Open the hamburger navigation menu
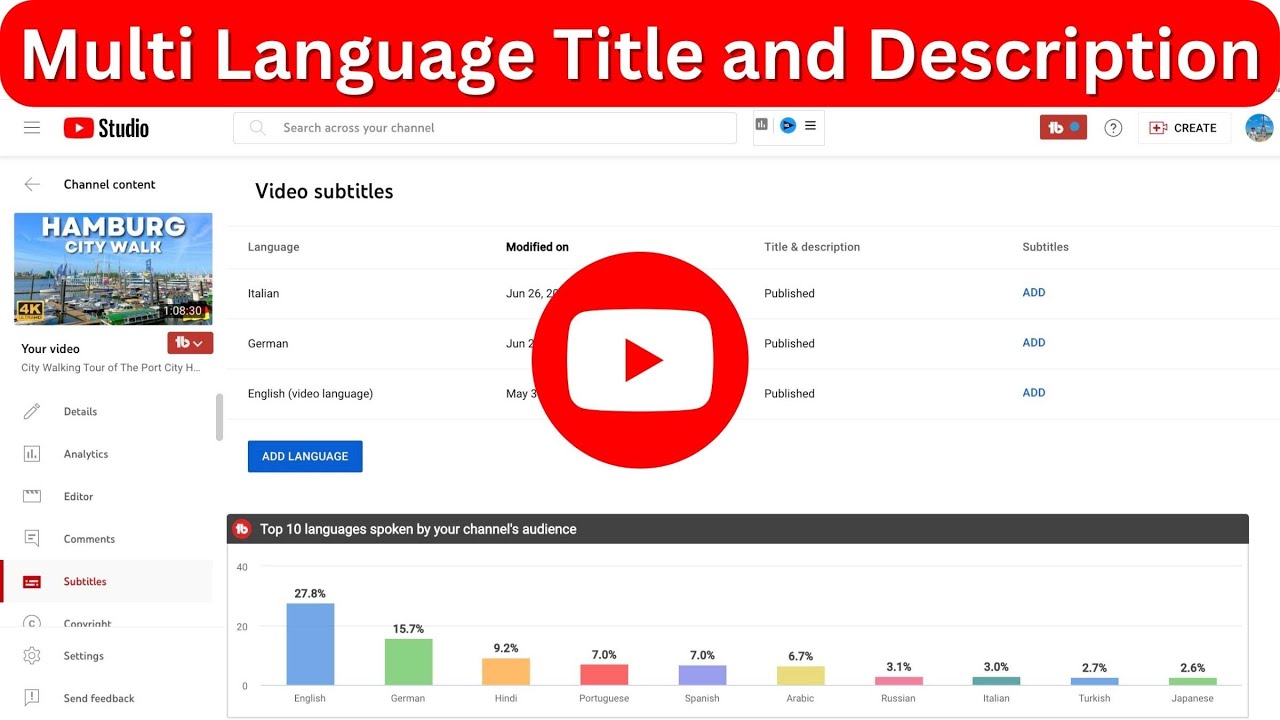1280x720 pixels. pos(32,128)
